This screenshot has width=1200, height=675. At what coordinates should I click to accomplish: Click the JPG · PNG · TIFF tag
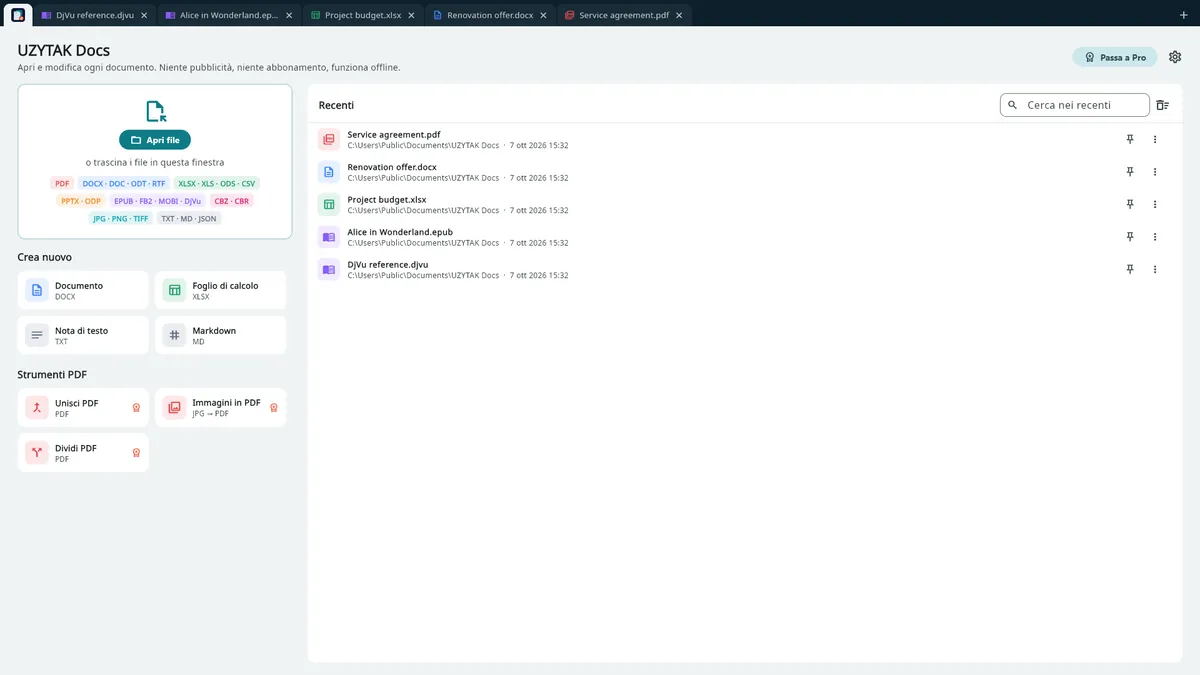(120, 218)
